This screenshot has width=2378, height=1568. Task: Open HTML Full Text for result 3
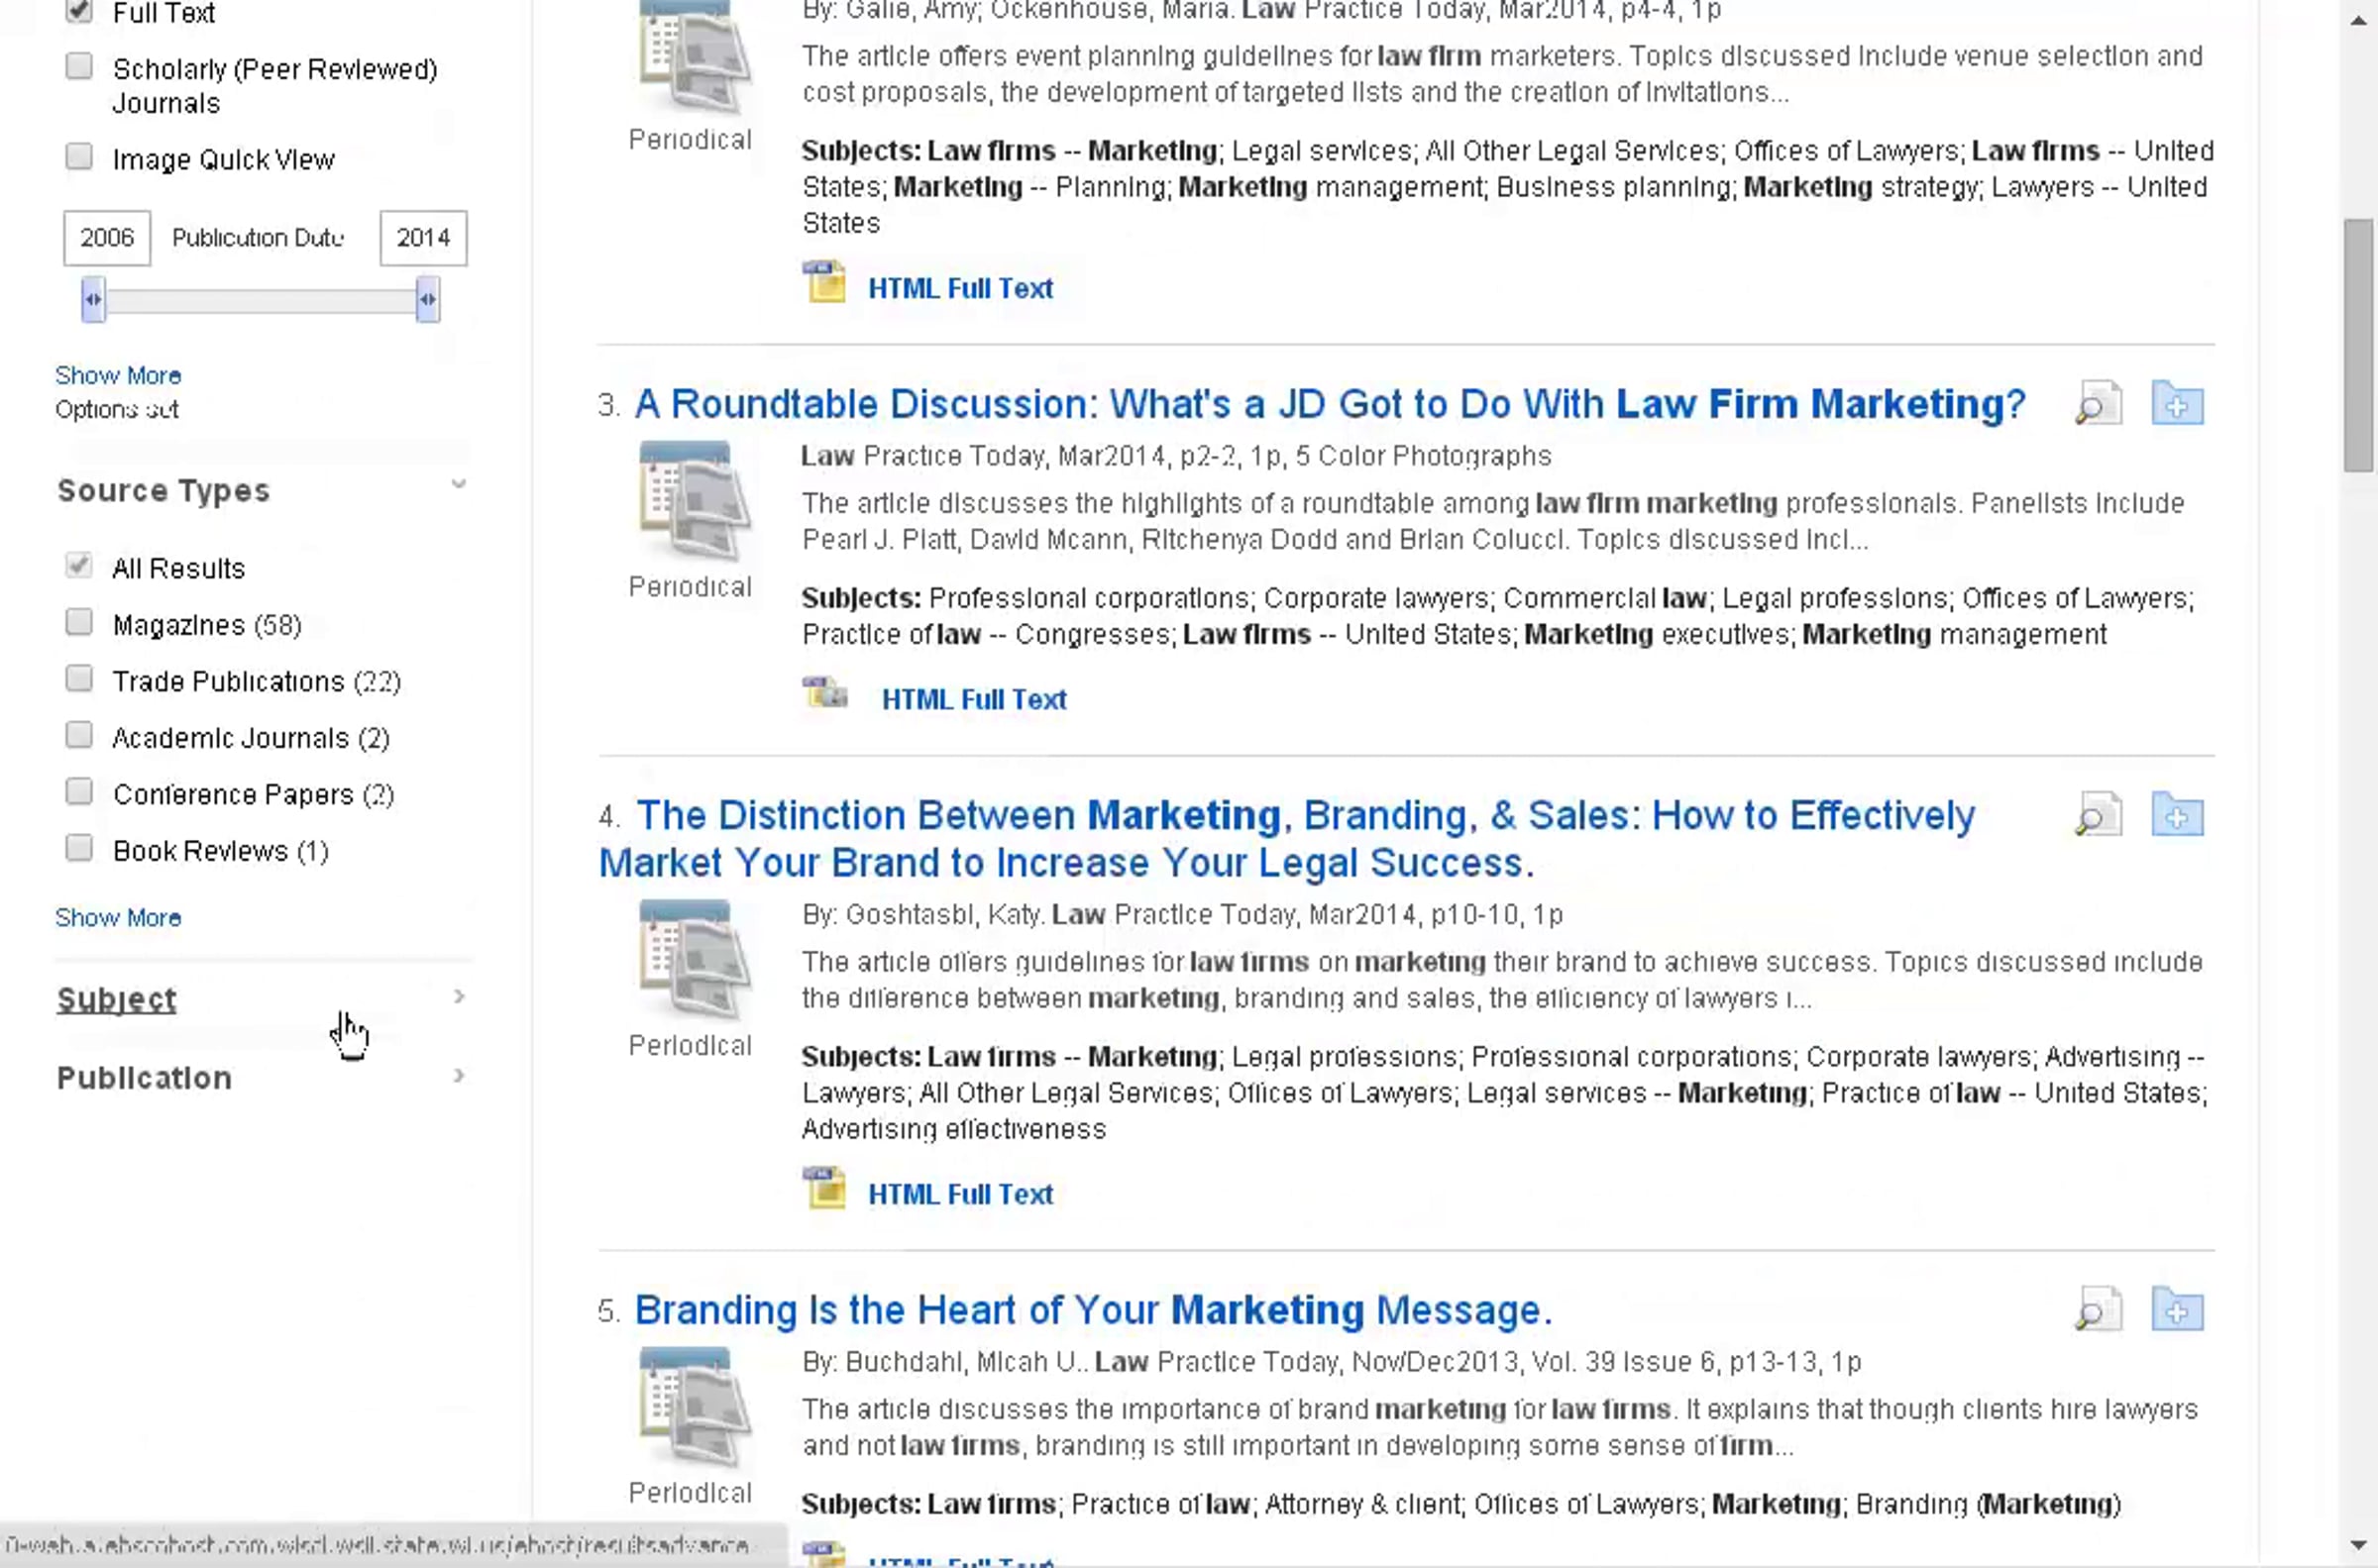(973, 699)
